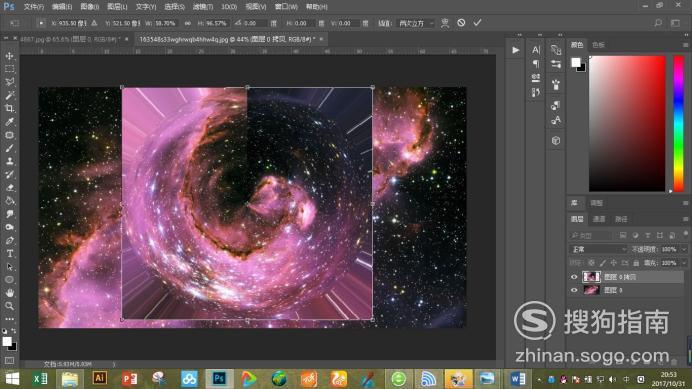The image size is (692, 389).
Task: Open the layer filter type dropdown
Action: pyautogui.click(x=591, y=235)
